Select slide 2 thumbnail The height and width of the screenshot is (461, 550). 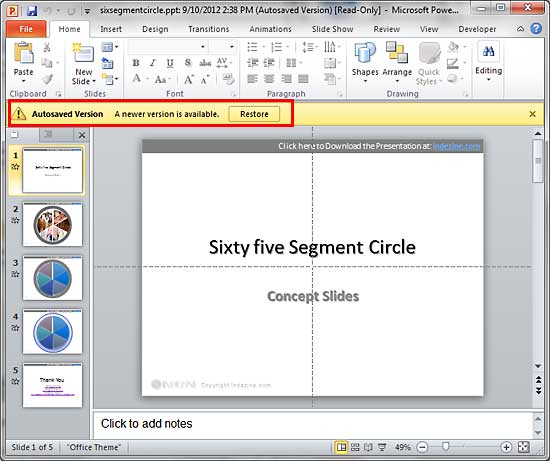tap(53, 225)
